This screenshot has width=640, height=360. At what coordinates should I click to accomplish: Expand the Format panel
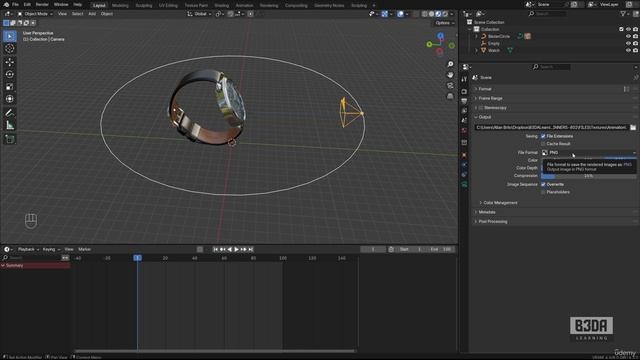[x=485, y=89]
